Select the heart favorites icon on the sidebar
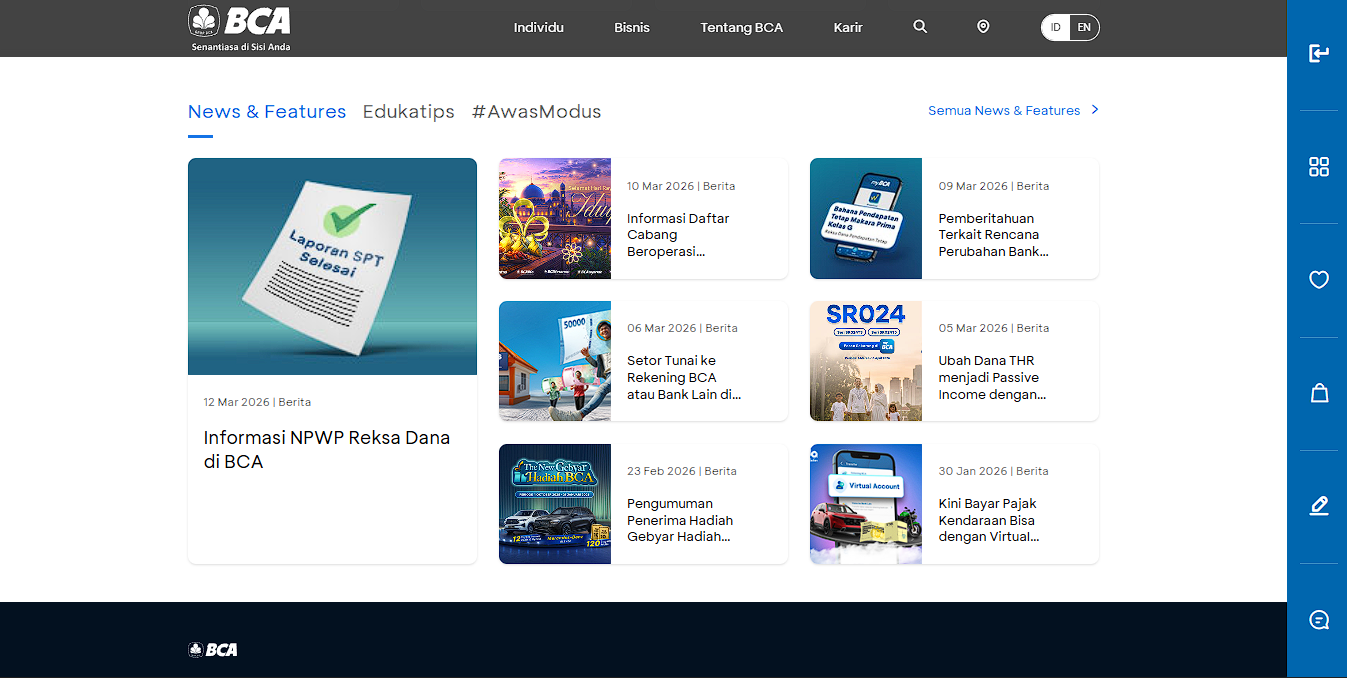 1318,280
